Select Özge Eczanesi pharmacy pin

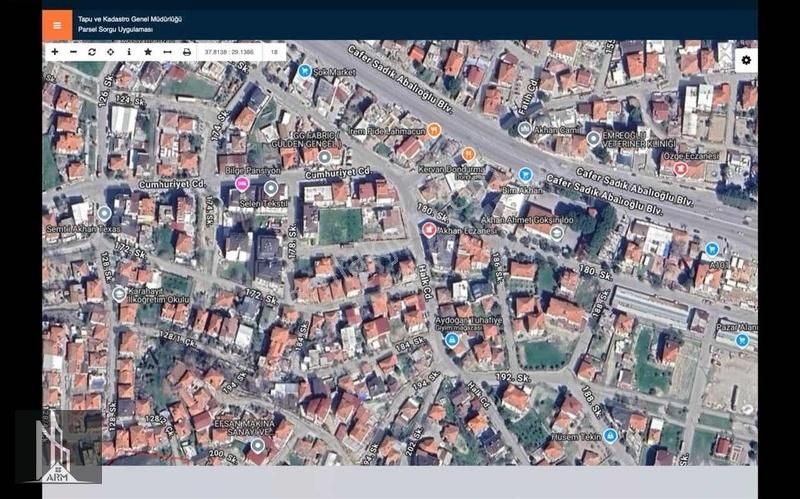click(679, 168)
